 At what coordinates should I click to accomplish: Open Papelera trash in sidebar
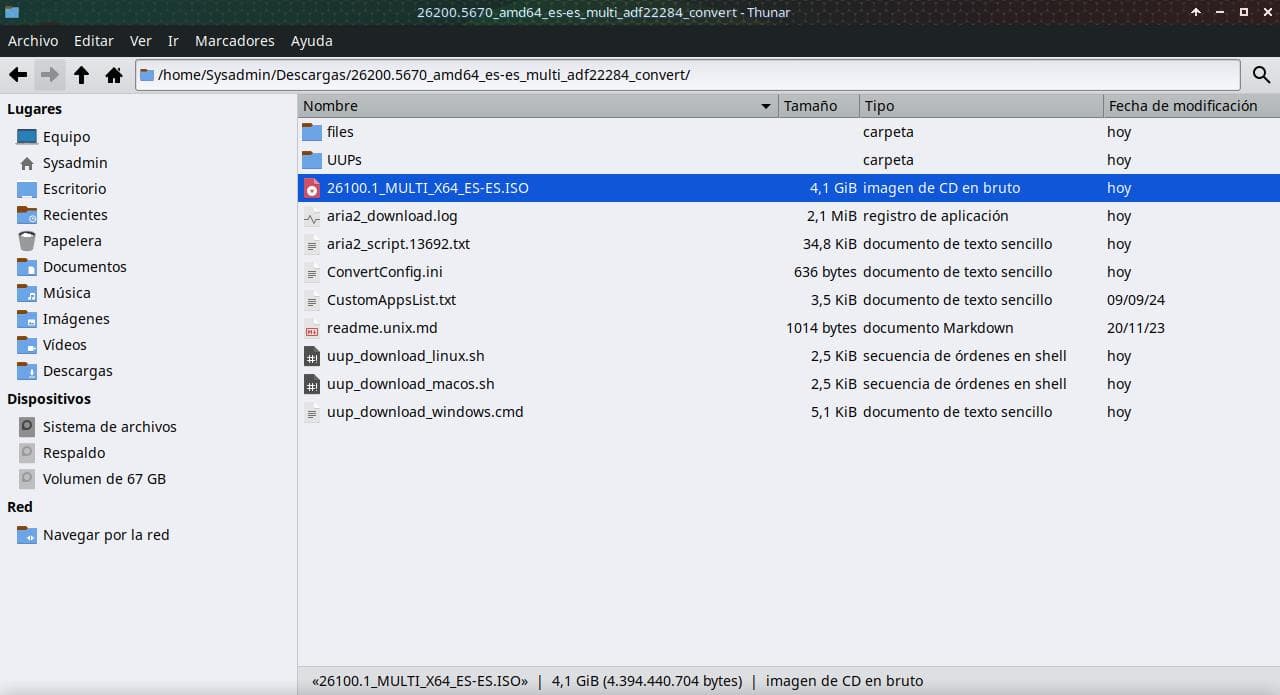coord(71,241)
